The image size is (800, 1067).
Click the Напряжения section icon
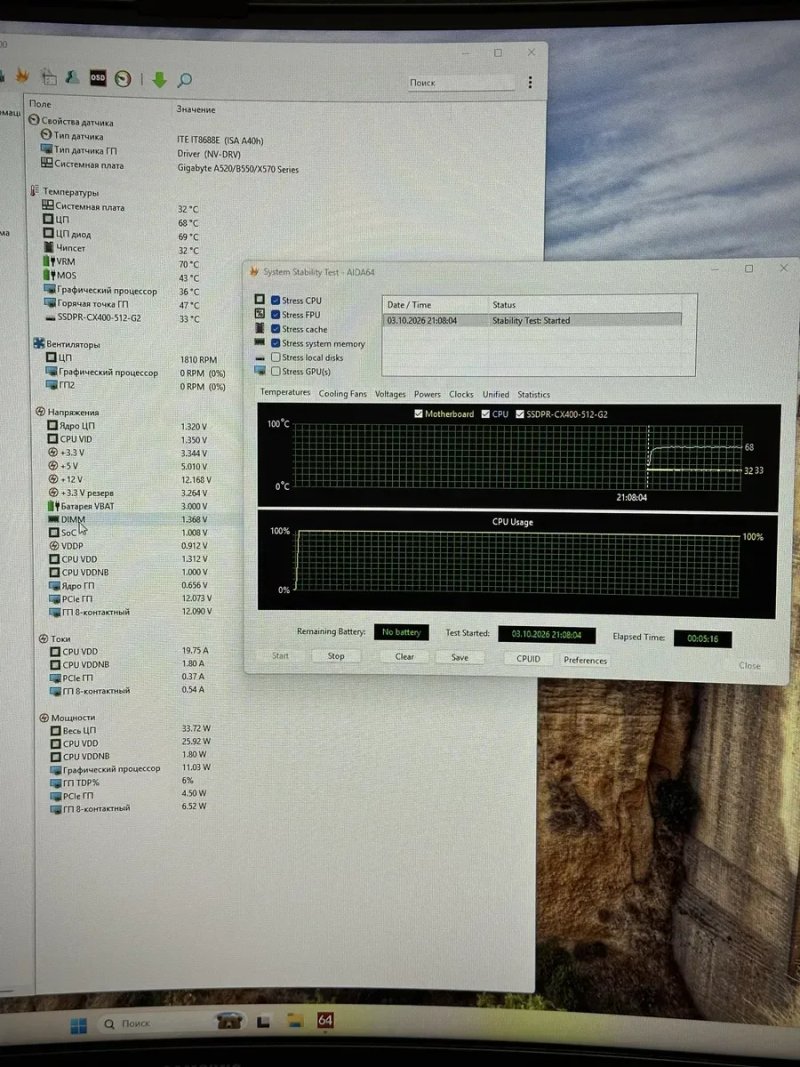click(x=40, y=411)
